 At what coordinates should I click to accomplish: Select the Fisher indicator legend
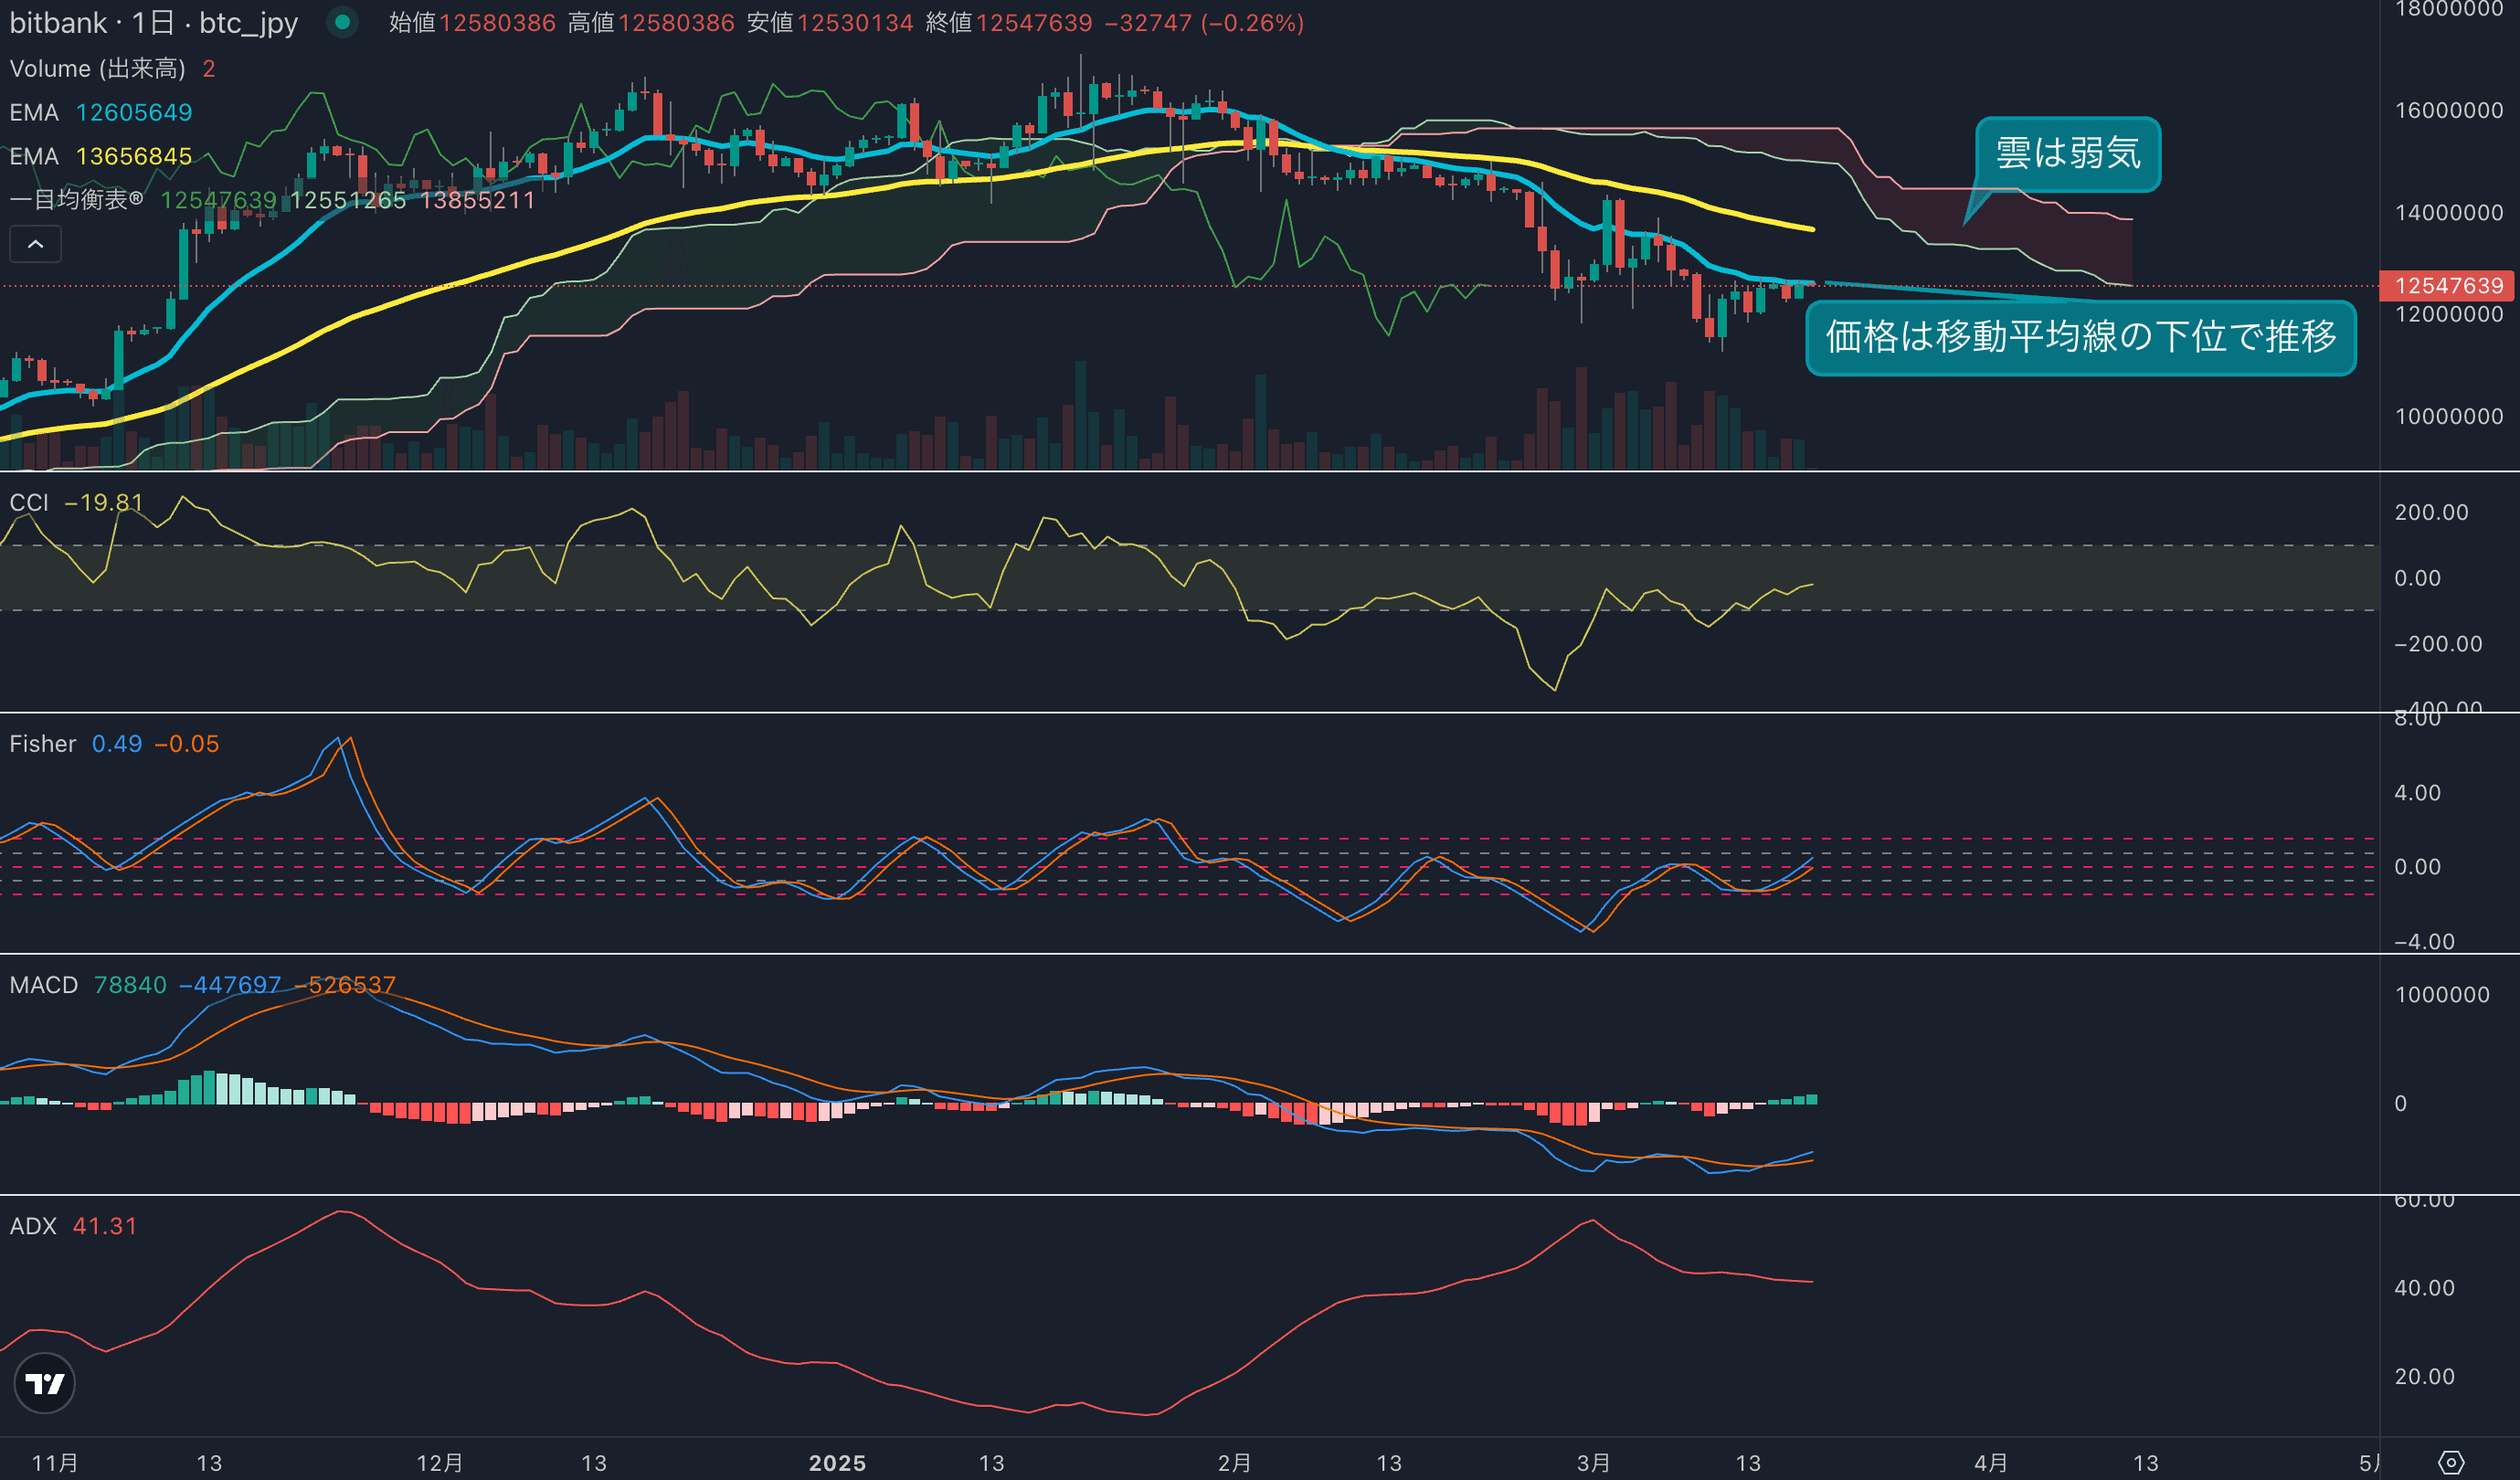point(43,744)
